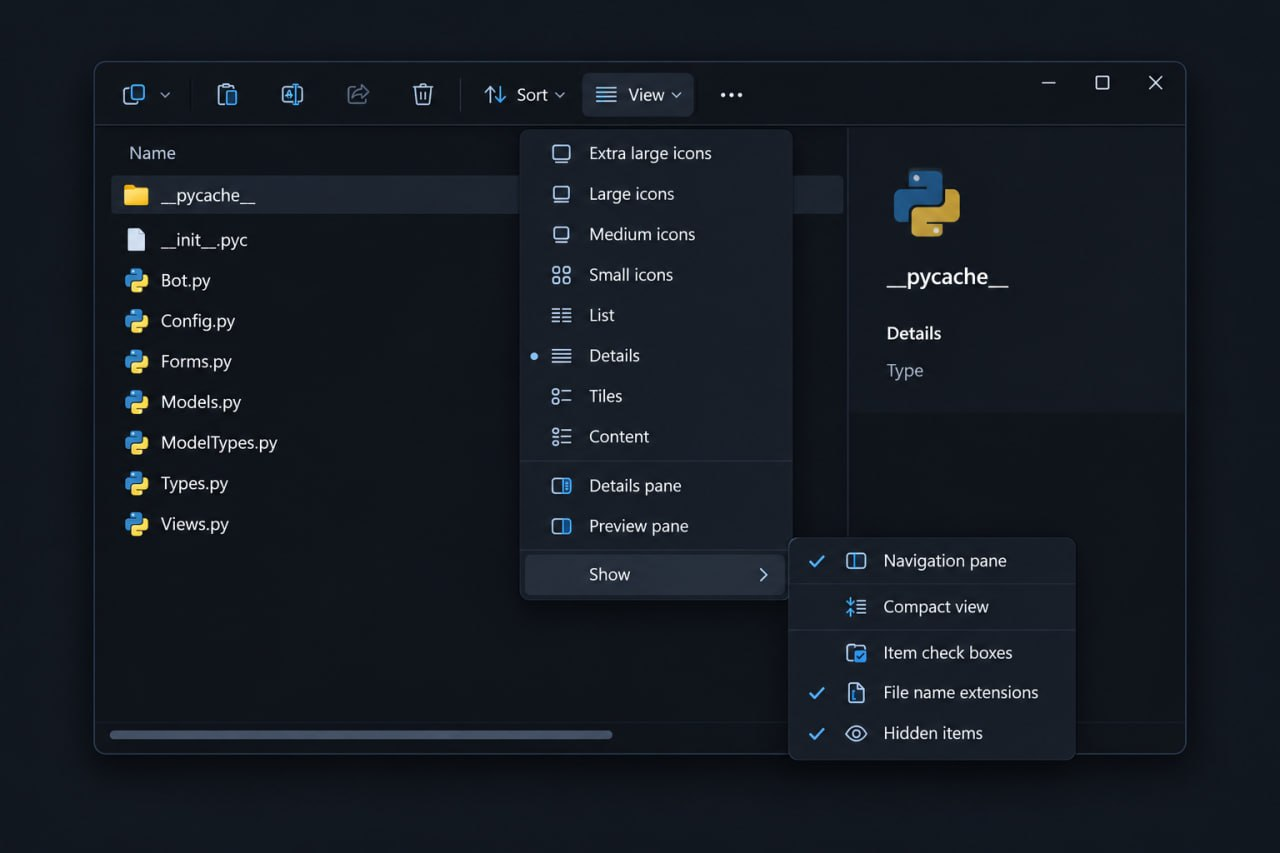Disable File name extensions

coord(932,693)
